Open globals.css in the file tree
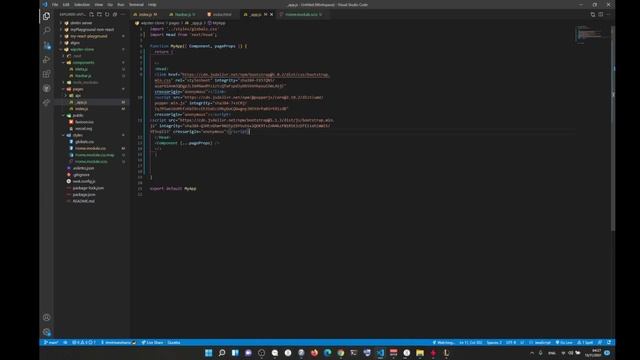The width and height of the screenshot is (640, 360). (84, 142)
